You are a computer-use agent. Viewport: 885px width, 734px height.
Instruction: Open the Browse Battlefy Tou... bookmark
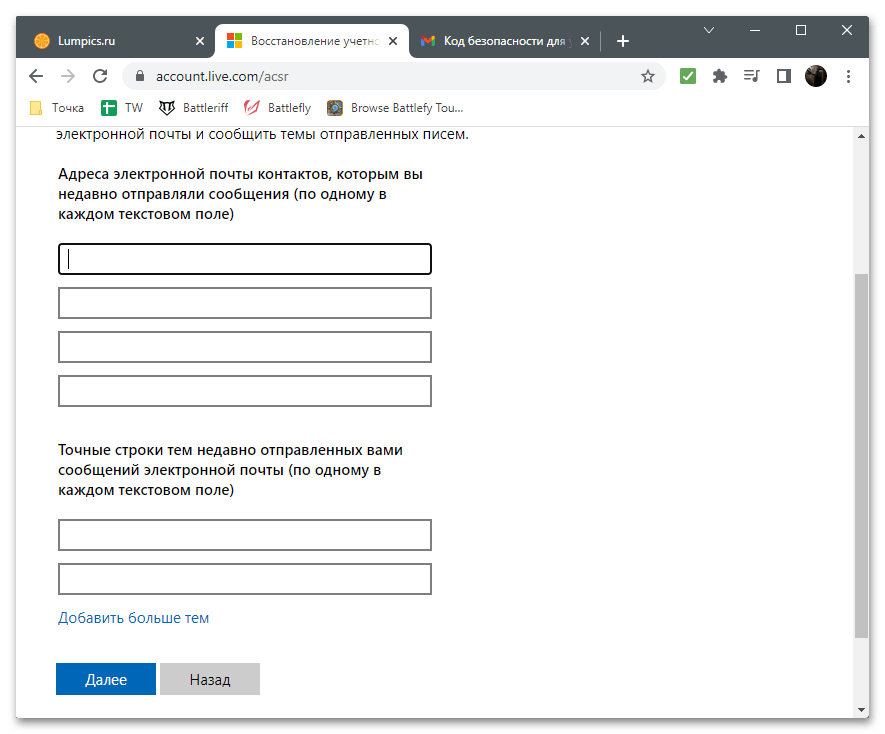[395, 108]
